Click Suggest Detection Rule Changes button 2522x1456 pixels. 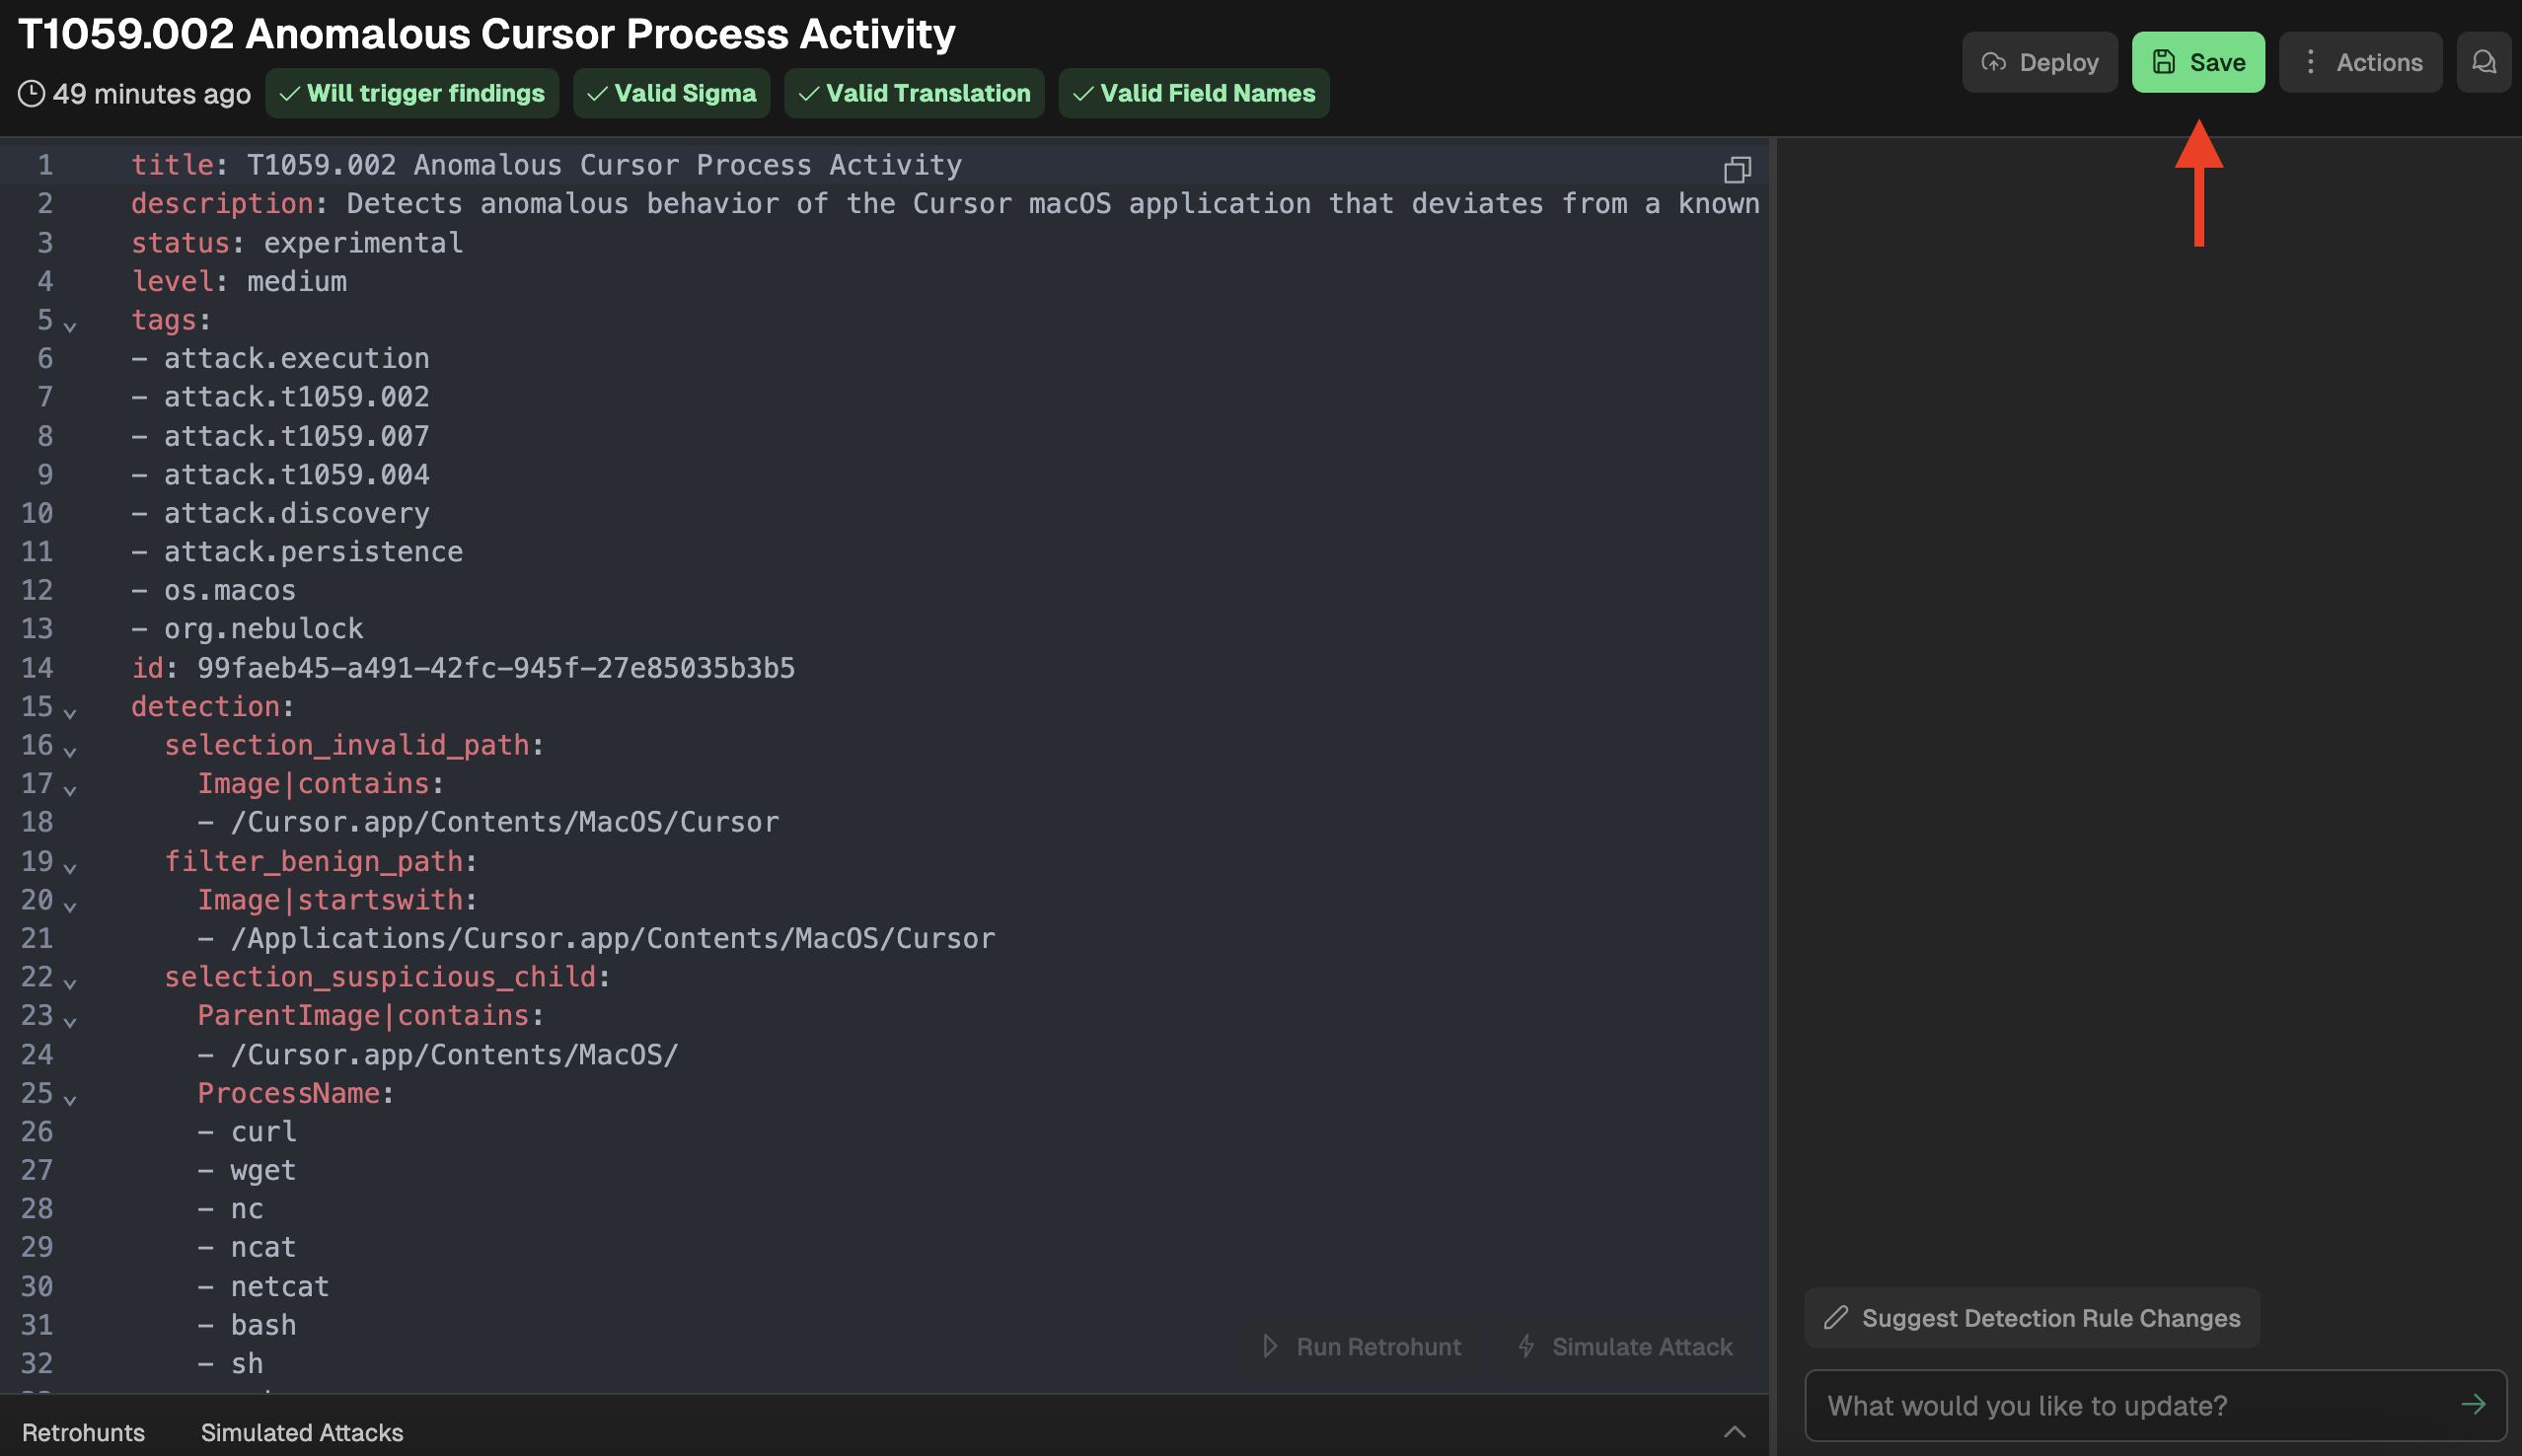click(x=2031, y=1317)
